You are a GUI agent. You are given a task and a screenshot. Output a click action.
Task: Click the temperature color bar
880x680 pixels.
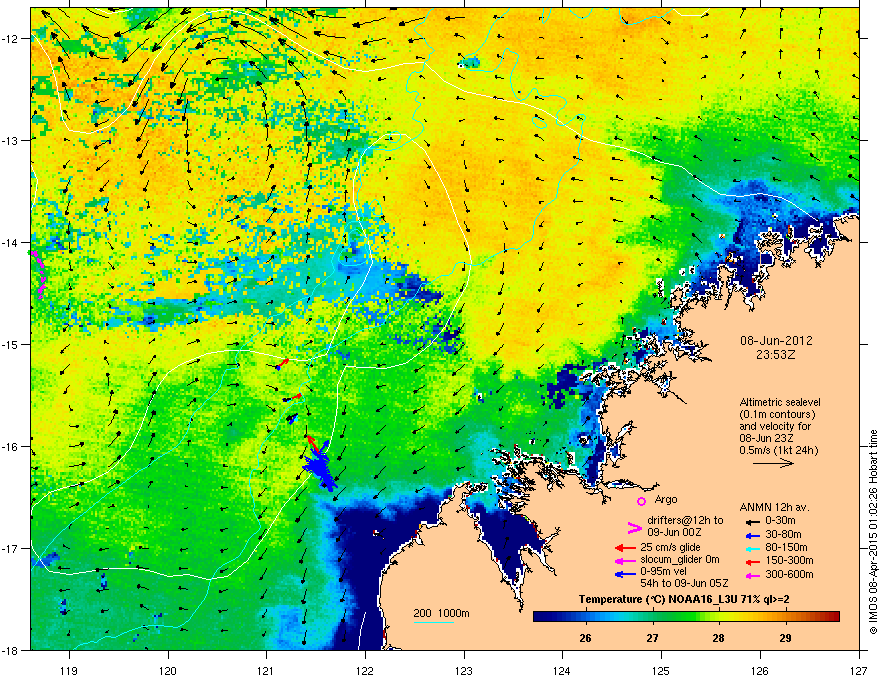click(x=686, y=617)
